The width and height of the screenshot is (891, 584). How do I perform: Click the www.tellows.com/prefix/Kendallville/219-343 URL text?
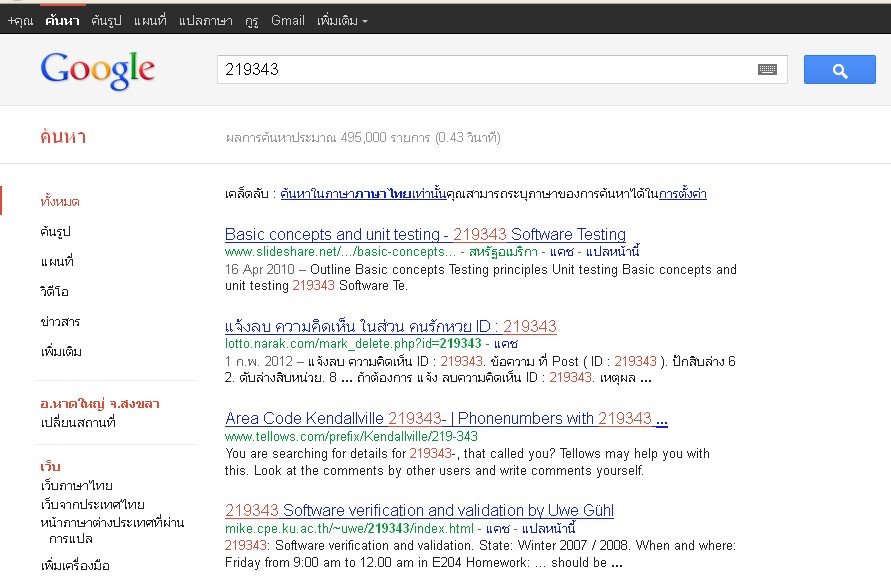[351, 436]
